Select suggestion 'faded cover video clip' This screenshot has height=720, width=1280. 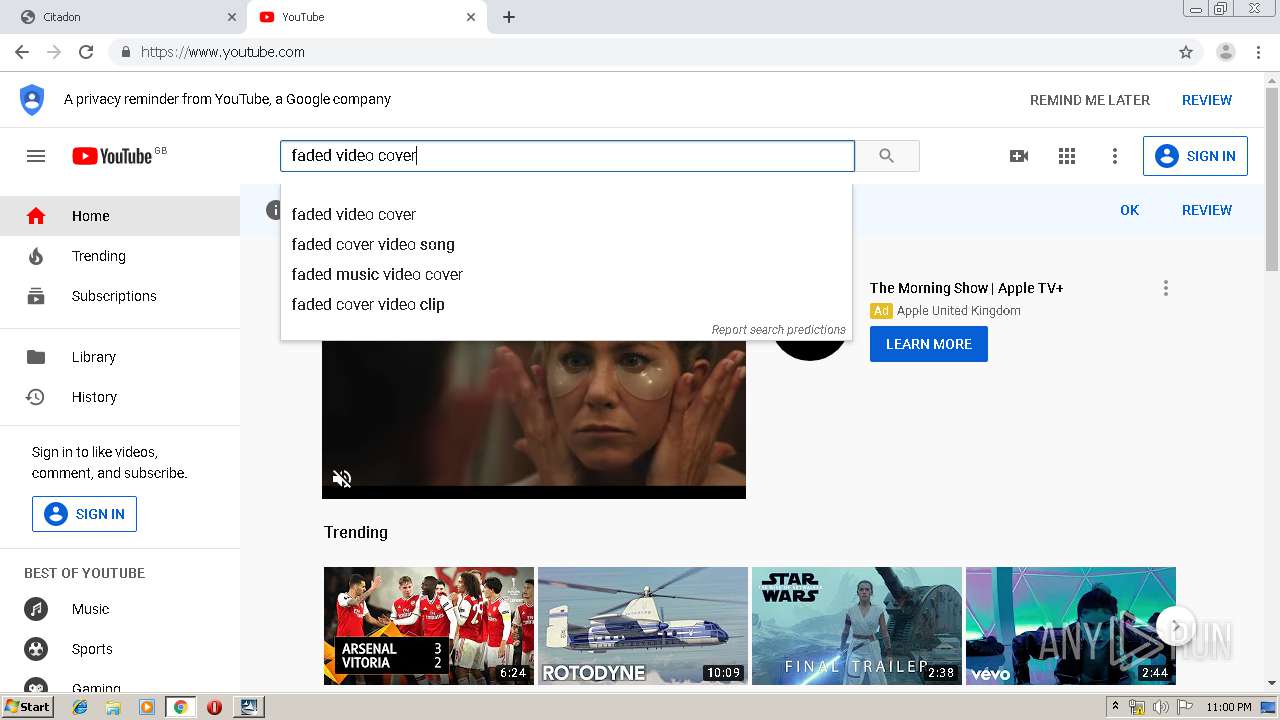point(566,304)
